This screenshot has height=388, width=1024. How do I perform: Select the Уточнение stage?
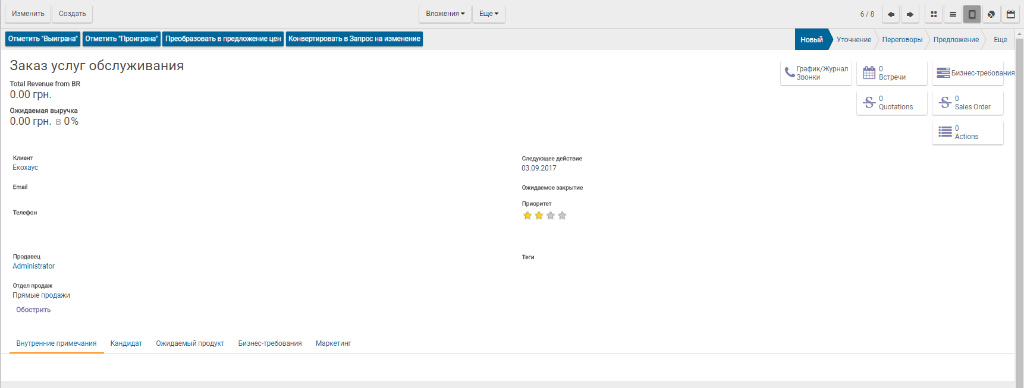854,39
